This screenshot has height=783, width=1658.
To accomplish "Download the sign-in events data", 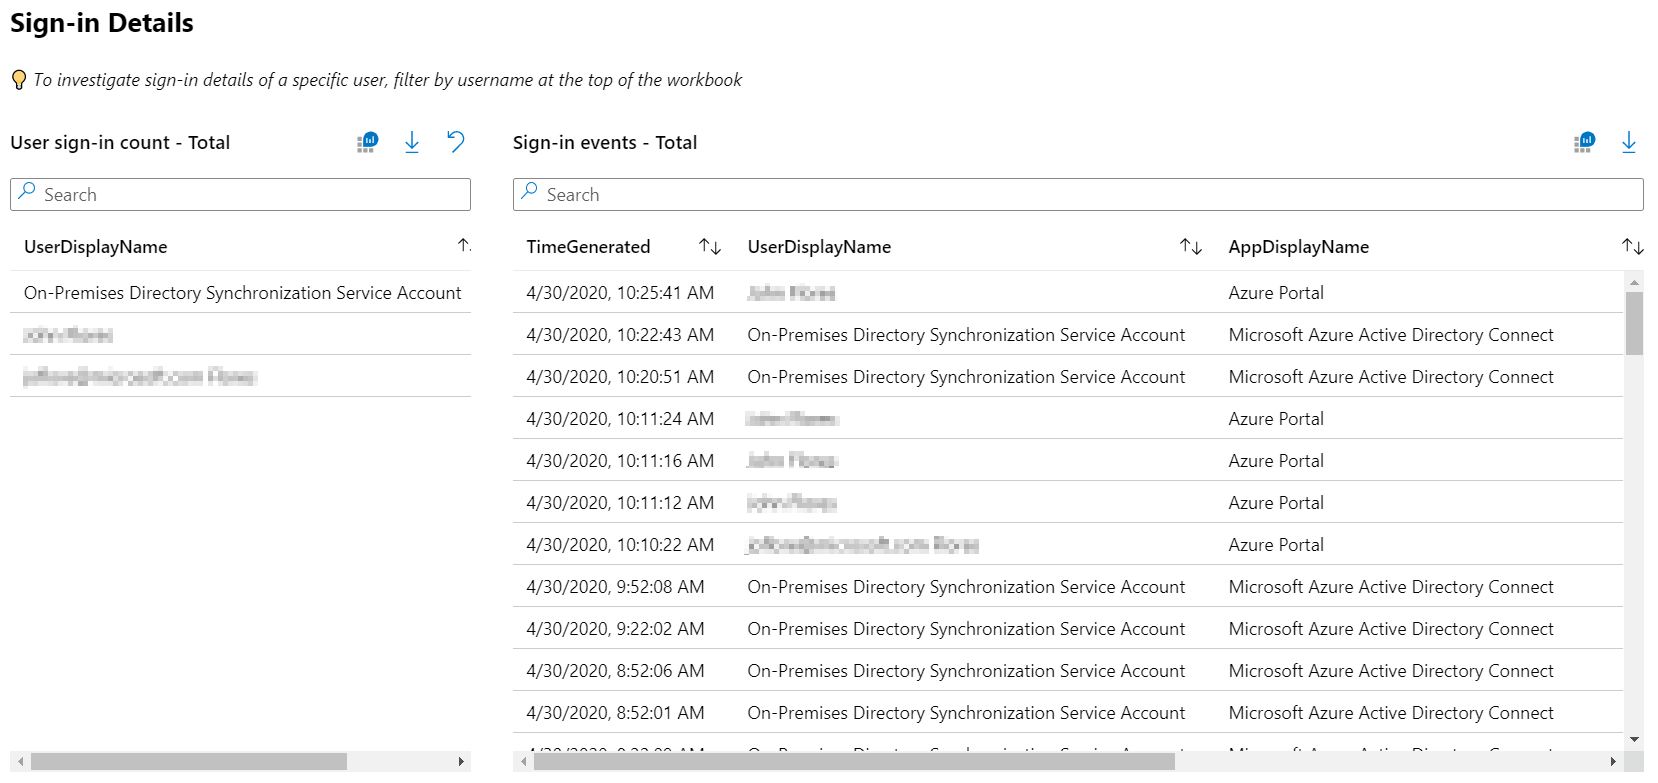I will 1629,143.
